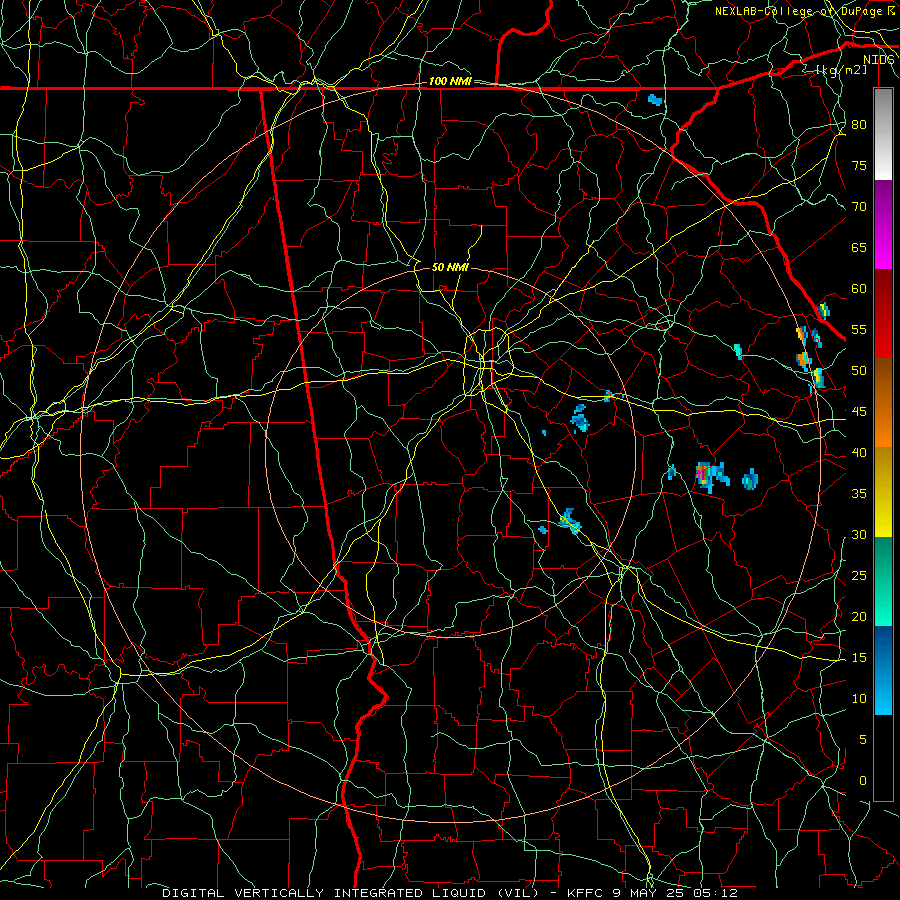Click the magenta-purple segment of the color bar
This screenshot has height=900, width=900.
tap(883, 224)
